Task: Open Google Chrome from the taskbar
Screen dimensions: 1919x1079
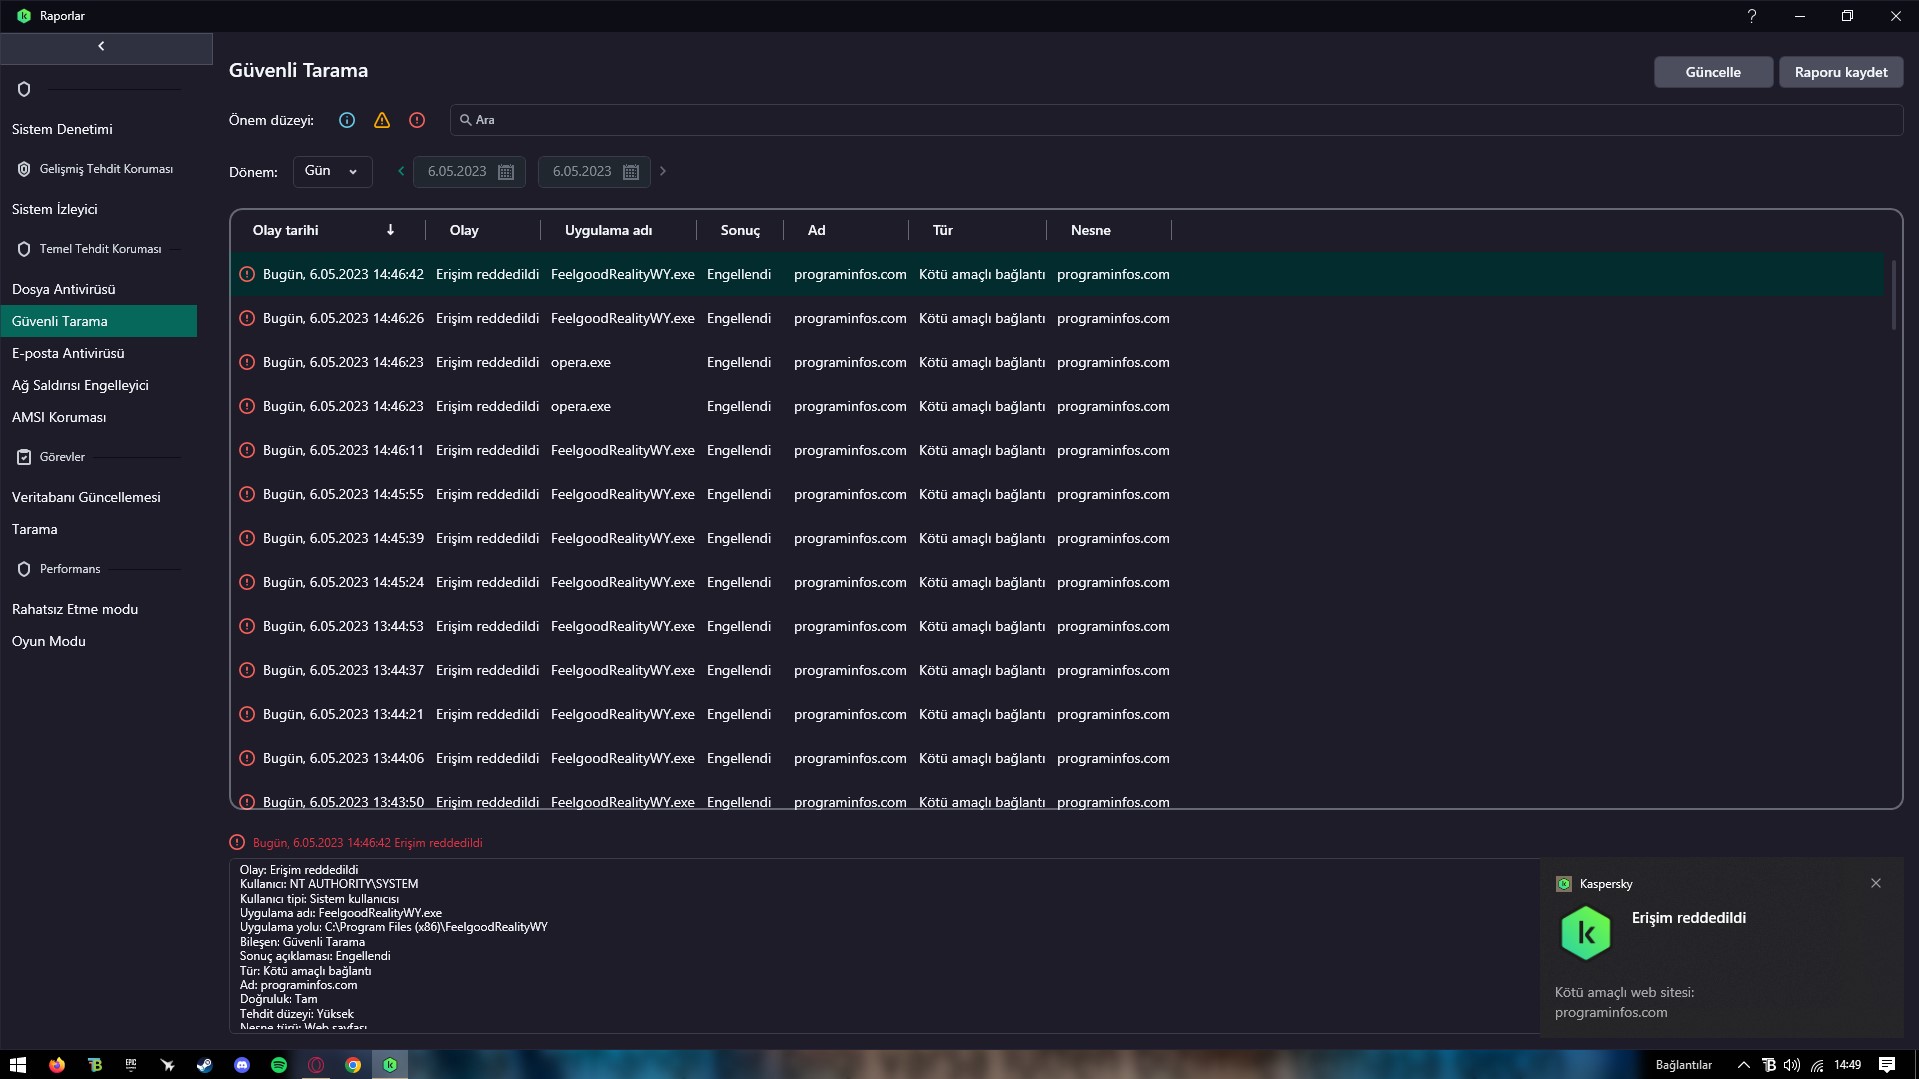Action: coord(353,1065)
